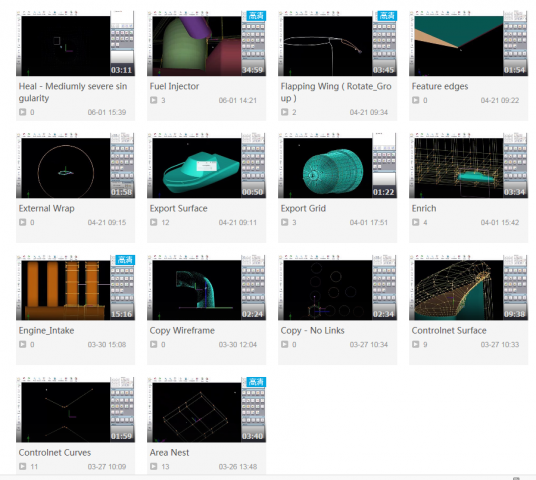Image resolution: width=536 pixels, height=480 pixels.
Task: Click the upload date 03-26 13:48
Action: pos(238,467)
